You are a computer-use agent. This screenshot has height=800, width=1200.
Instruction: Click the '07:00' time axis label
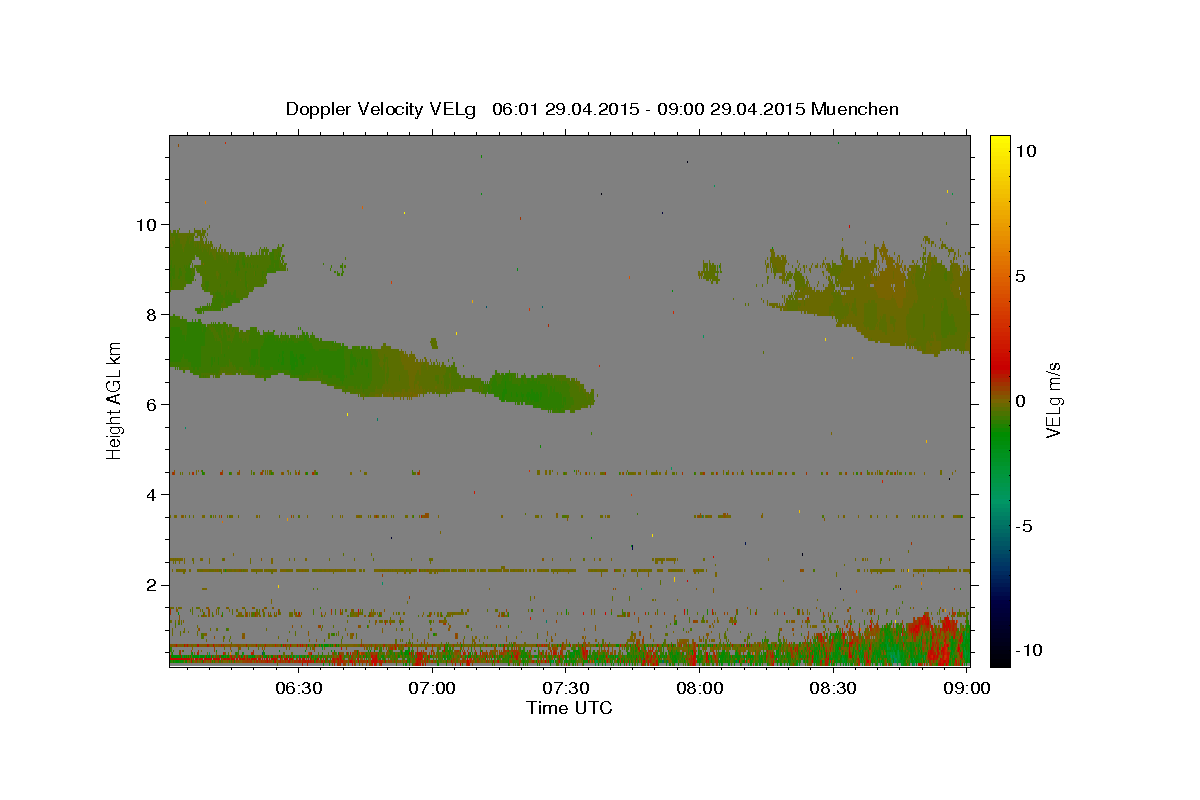click(434, 688)
